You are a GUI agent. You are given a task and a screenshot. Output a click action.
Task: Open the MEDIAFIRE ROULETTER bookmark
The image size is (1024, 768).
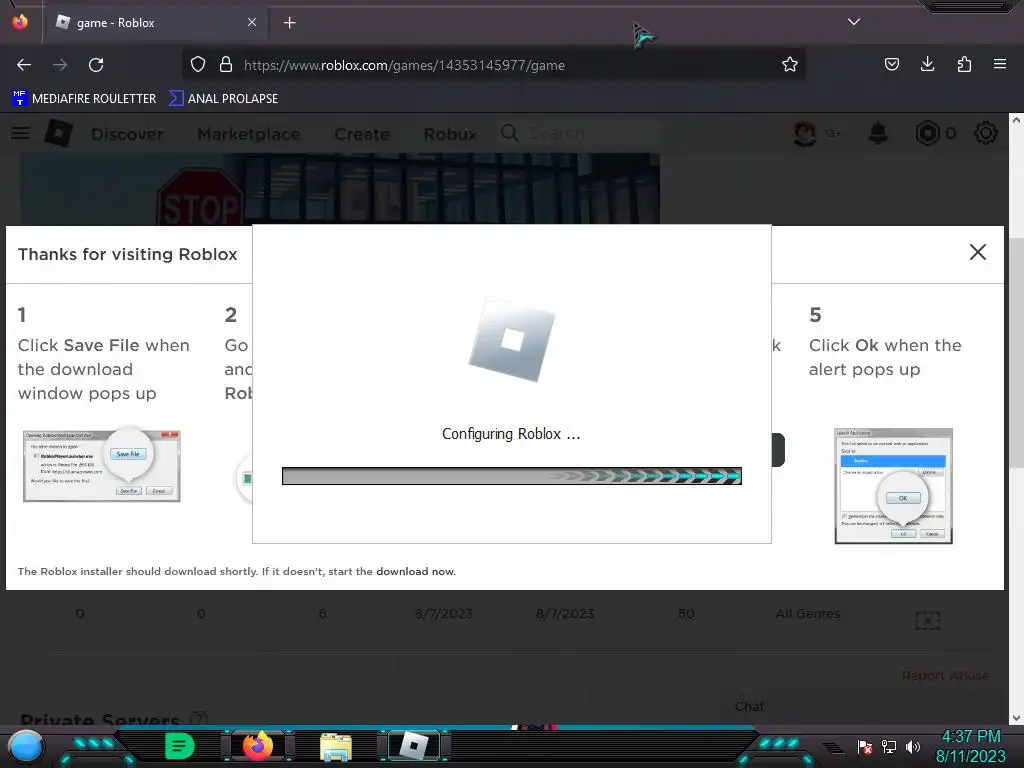click(x=84, y=99)
